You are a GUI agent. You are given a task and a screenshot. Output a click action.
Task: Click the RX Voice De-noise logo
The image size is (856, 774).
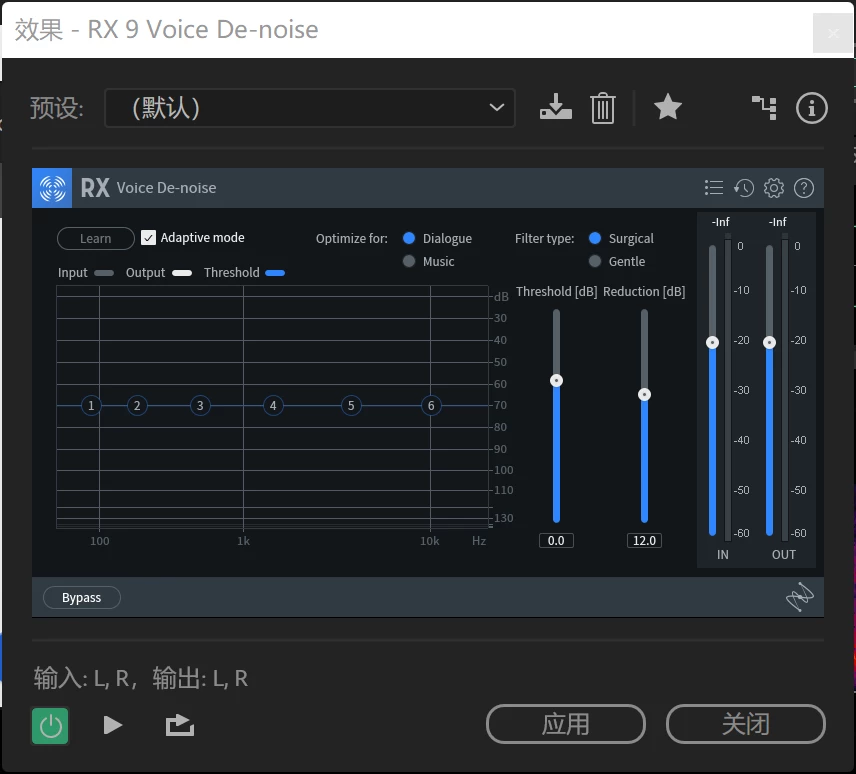click(52, 188)
